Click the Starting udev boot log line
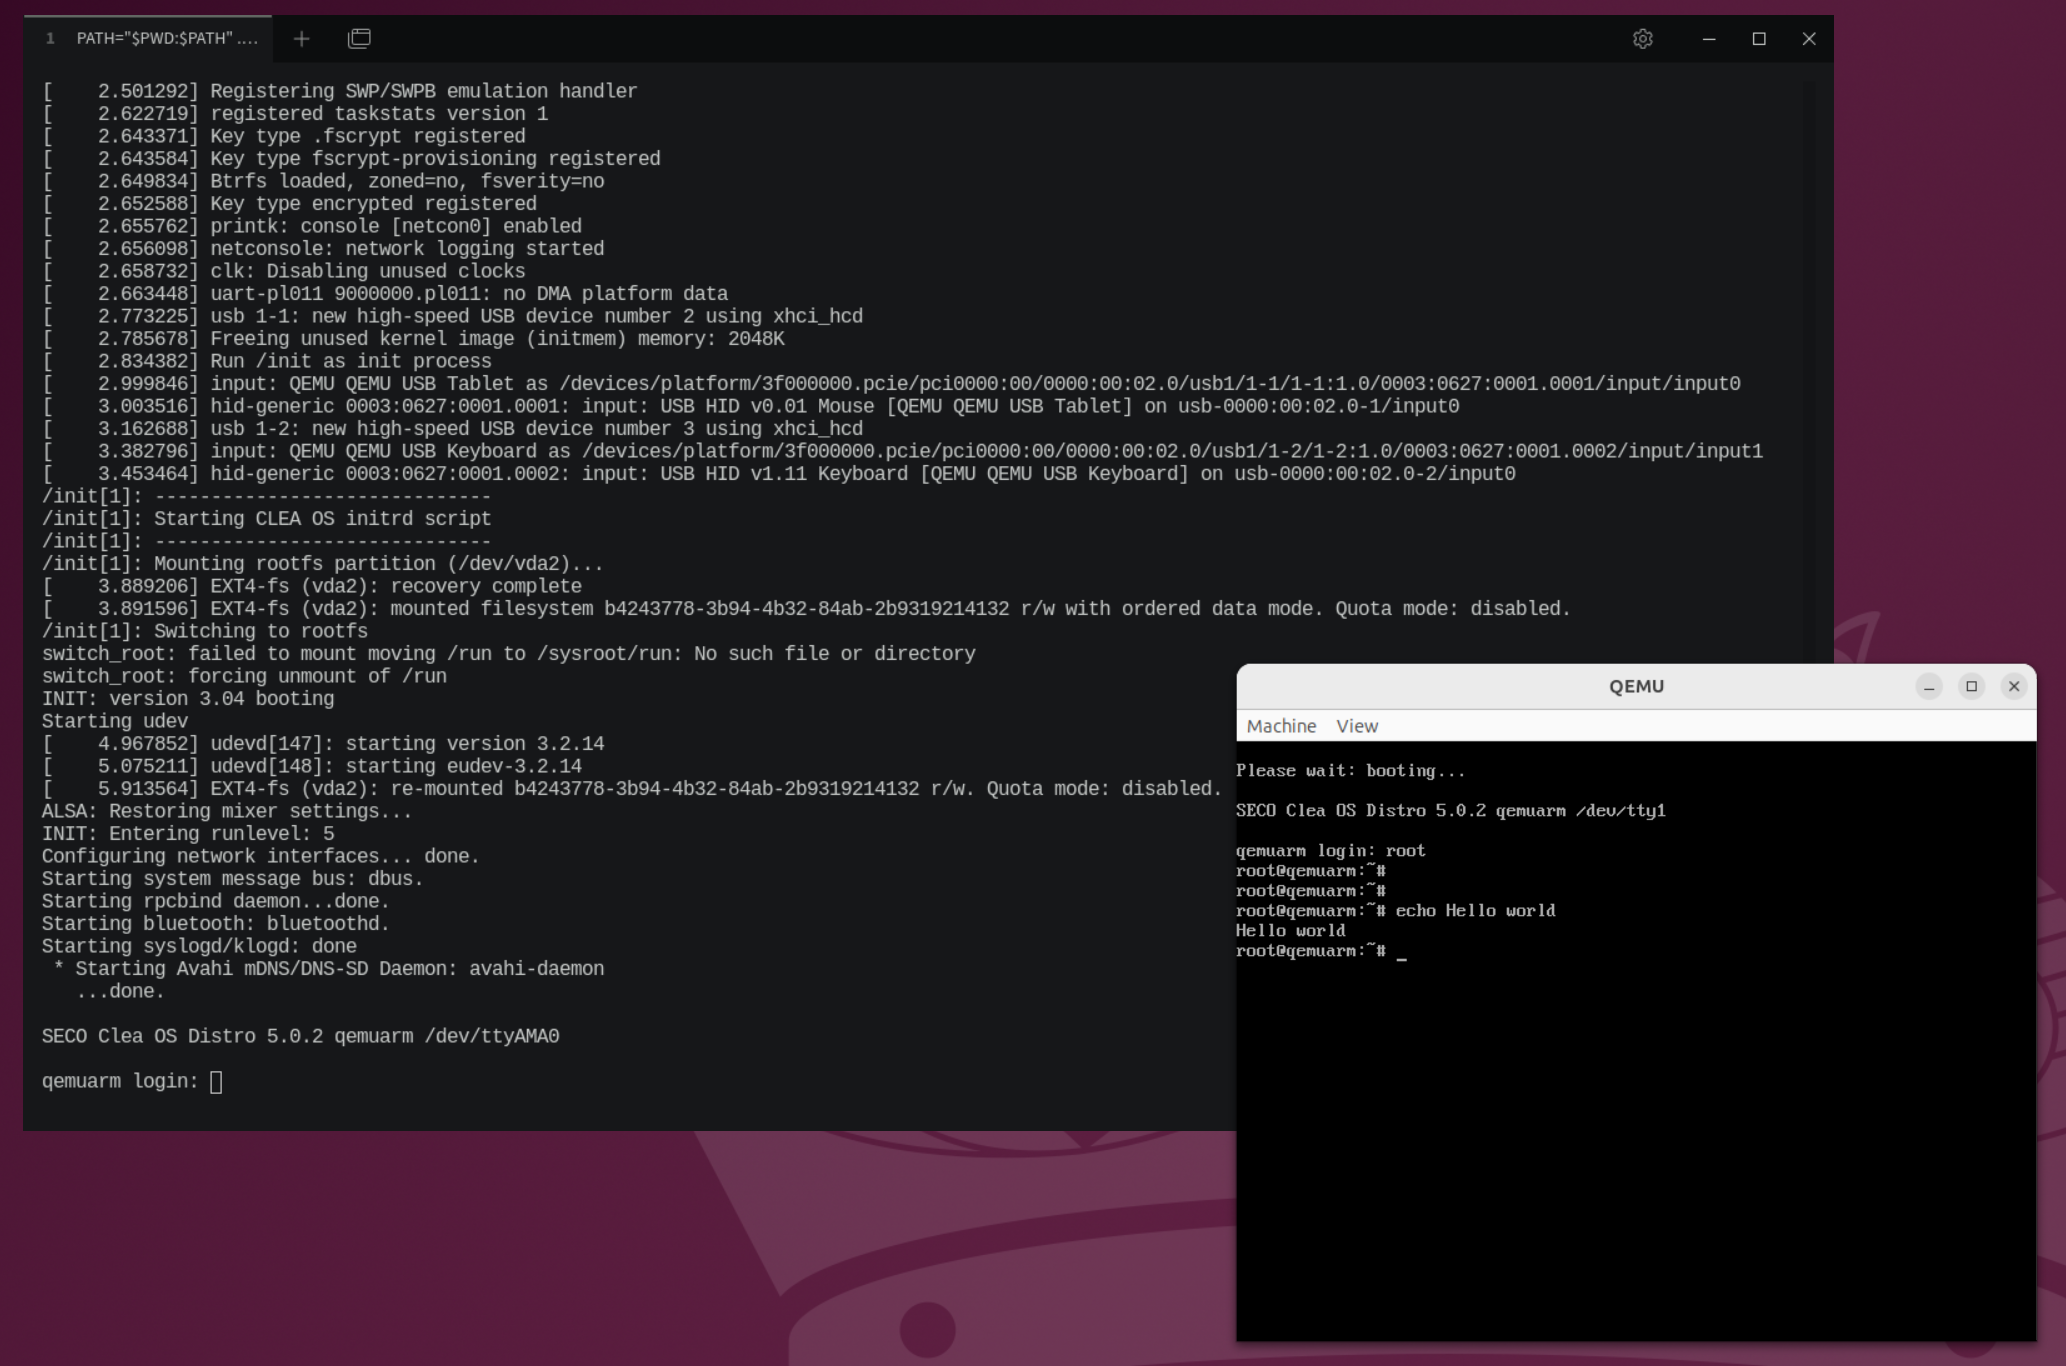The width and height of the screenshot is (2066, 1366). pos(114,720)
